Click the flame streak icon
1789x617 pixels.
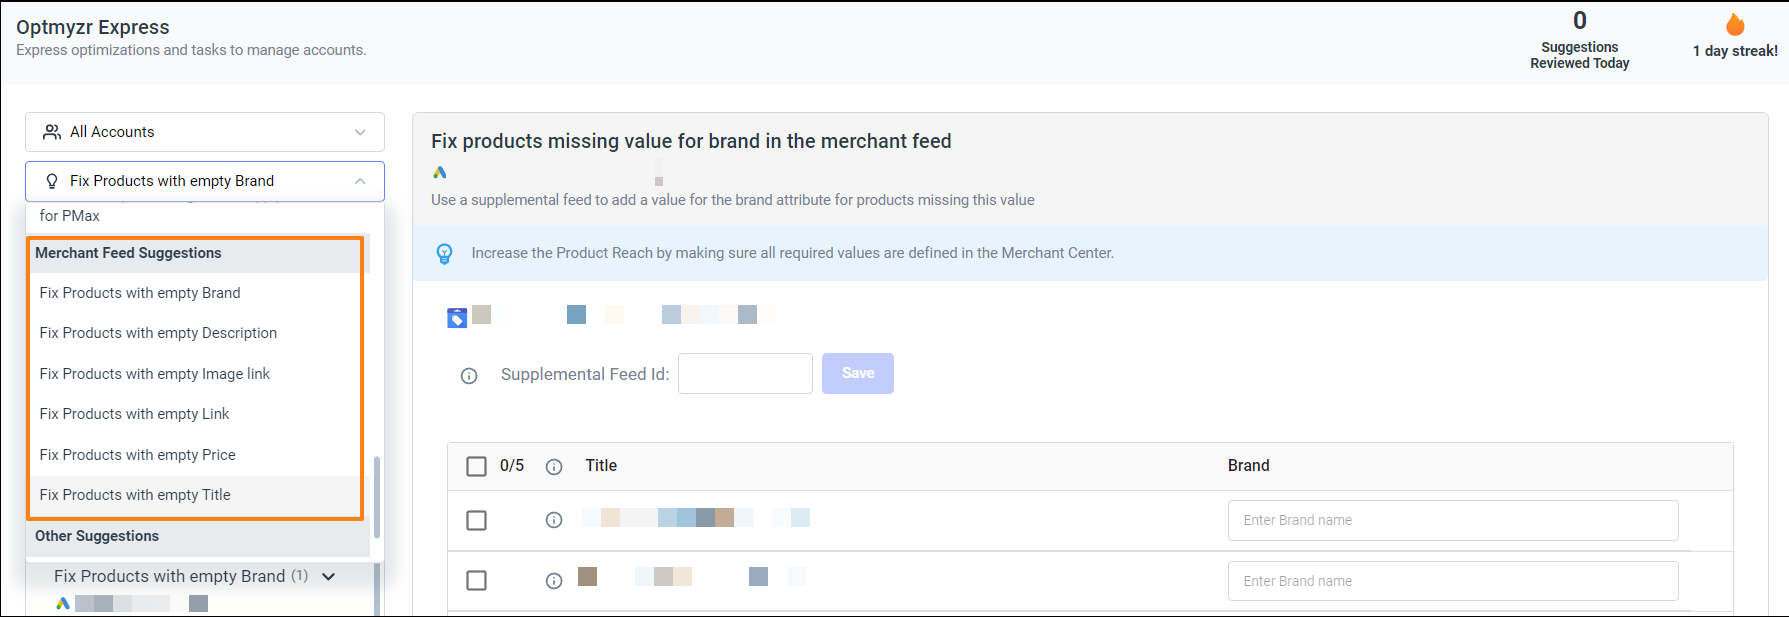click(x=1735, y=24)
